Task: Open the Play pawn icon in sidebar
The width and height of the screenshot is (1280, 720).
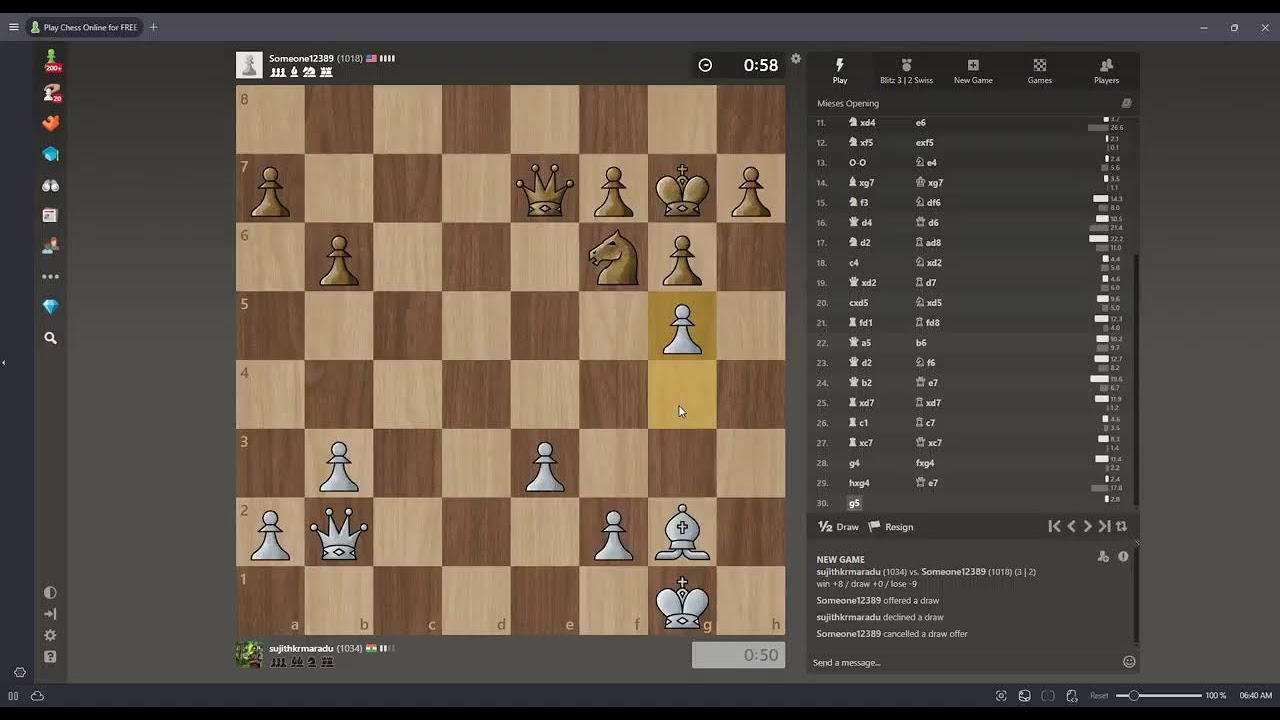Action: point(51,61)
